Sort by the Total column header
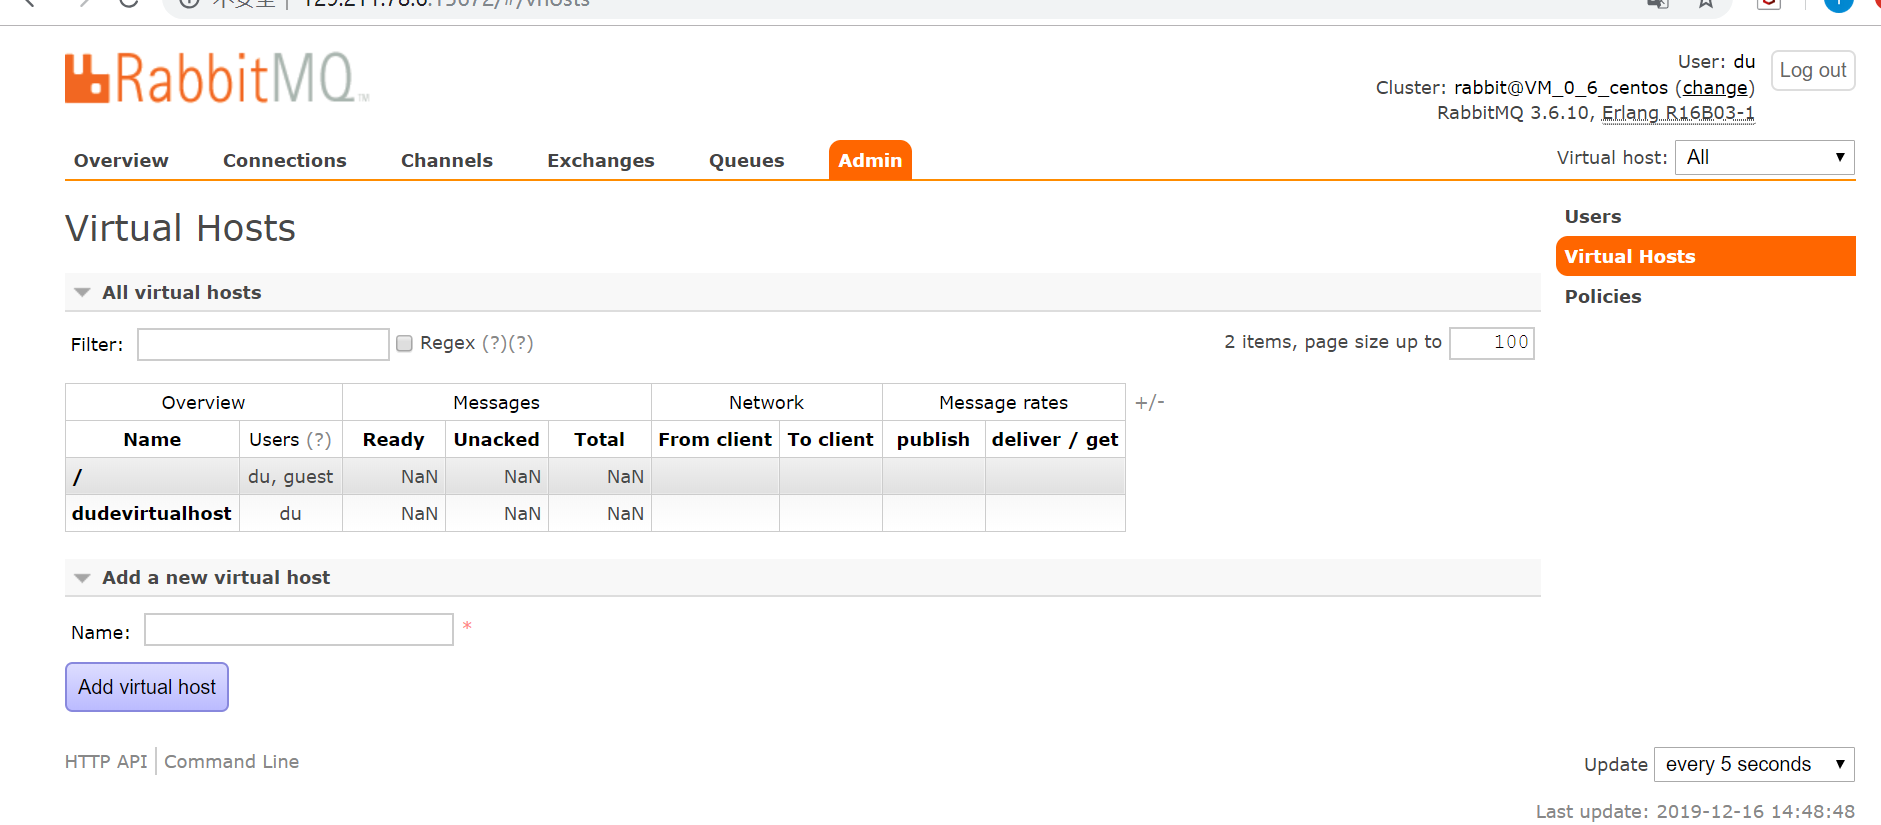Image resolution: width=1881 pixels, height=825 pixels. click(x=599, y=439)
